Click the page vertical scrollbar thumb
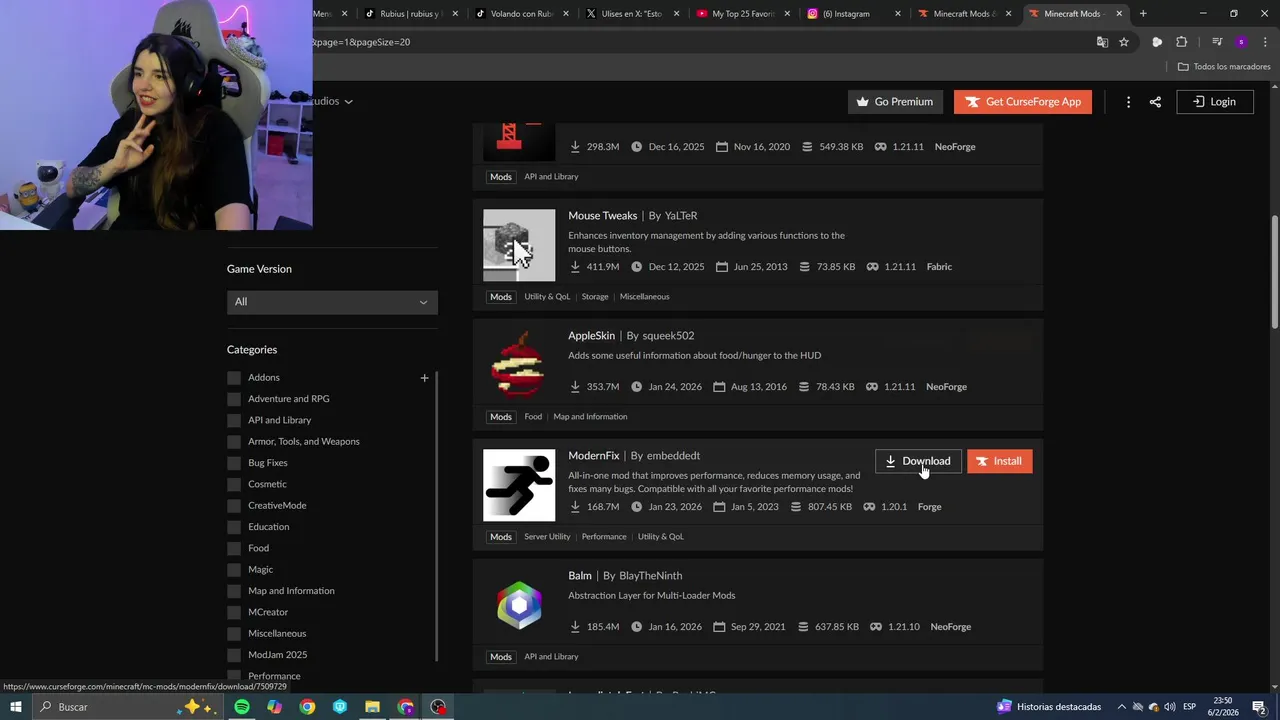Viewport: 1280px width, 720px height. click(1275, 271)
